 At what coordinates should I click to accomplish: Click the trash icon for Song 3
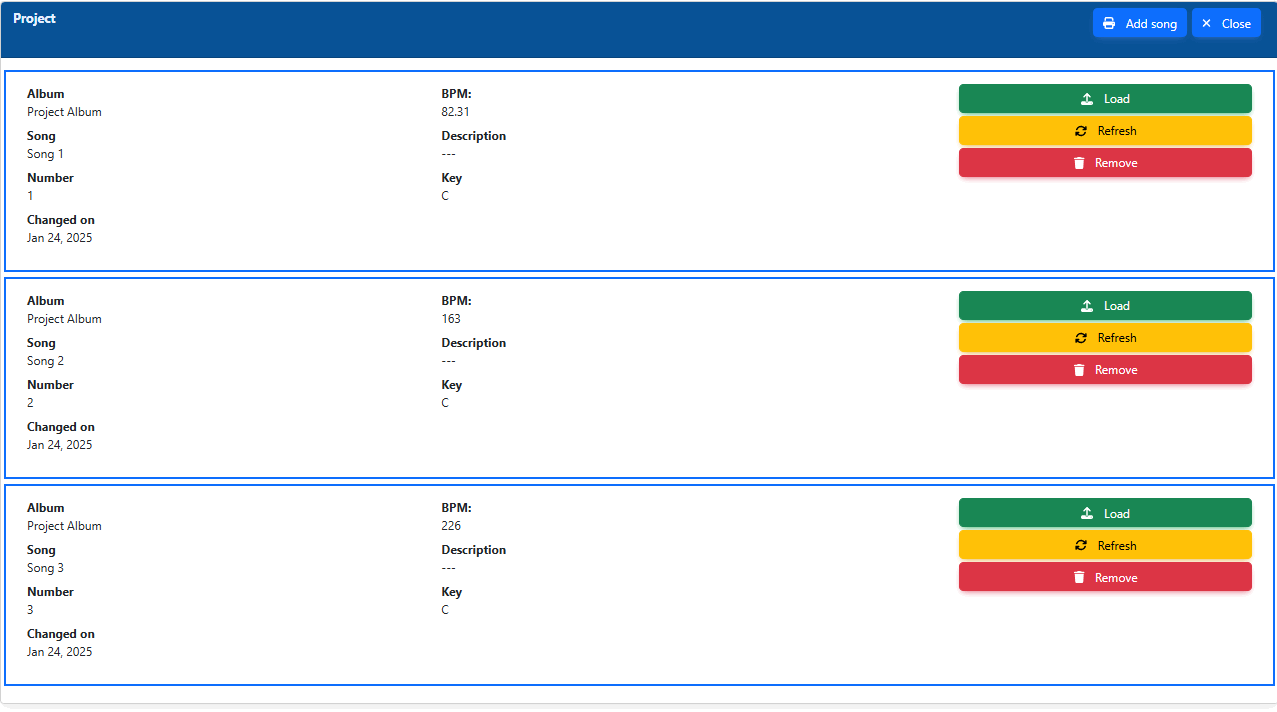(1079, 578)
